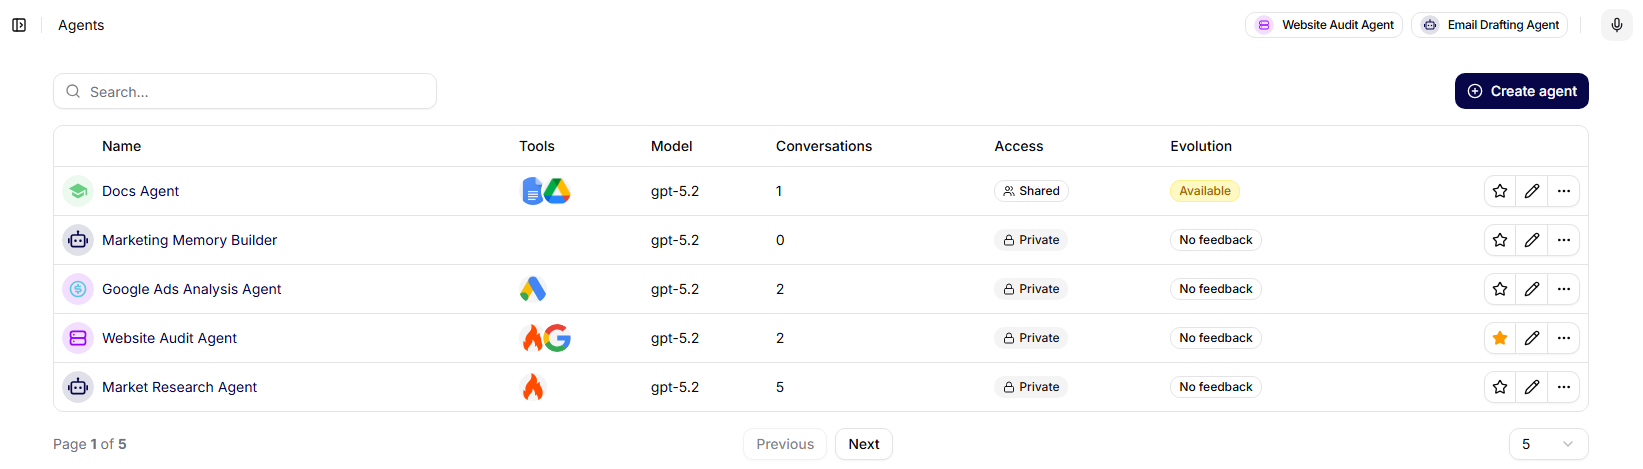The image size is (1643, 469).
Task: Open the rows-per-page dropdown
Action: [1548, 444]
